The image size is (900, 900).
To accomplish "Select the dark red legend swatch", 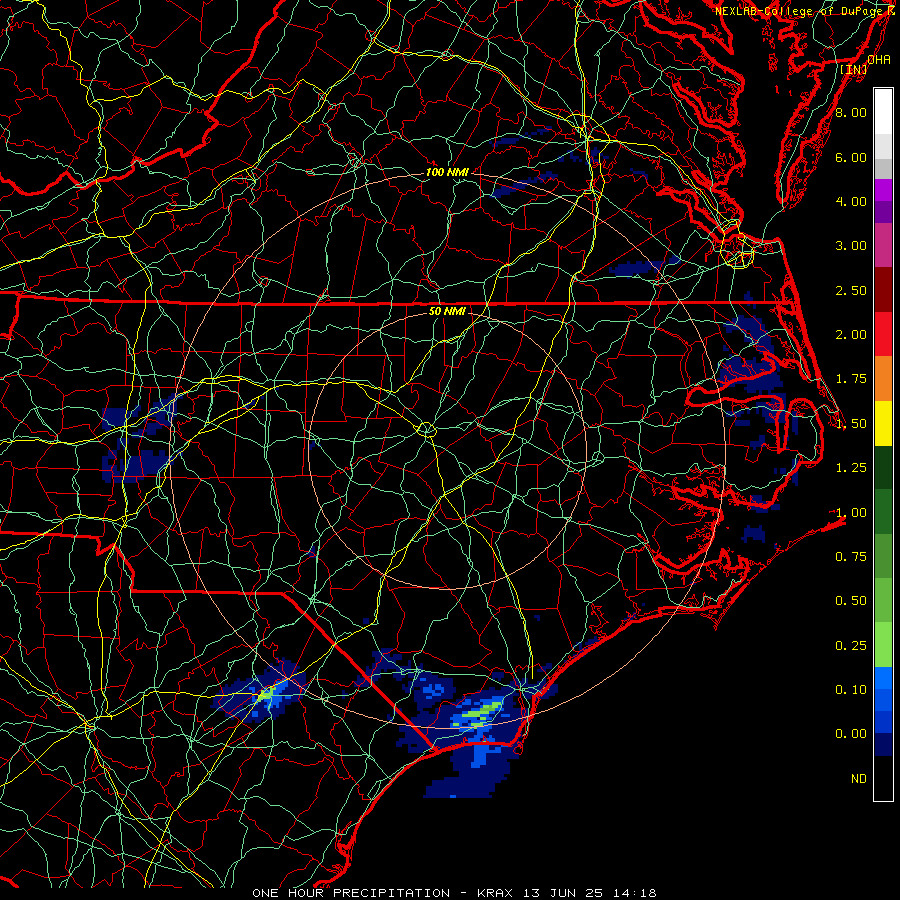I will (883, 290).
